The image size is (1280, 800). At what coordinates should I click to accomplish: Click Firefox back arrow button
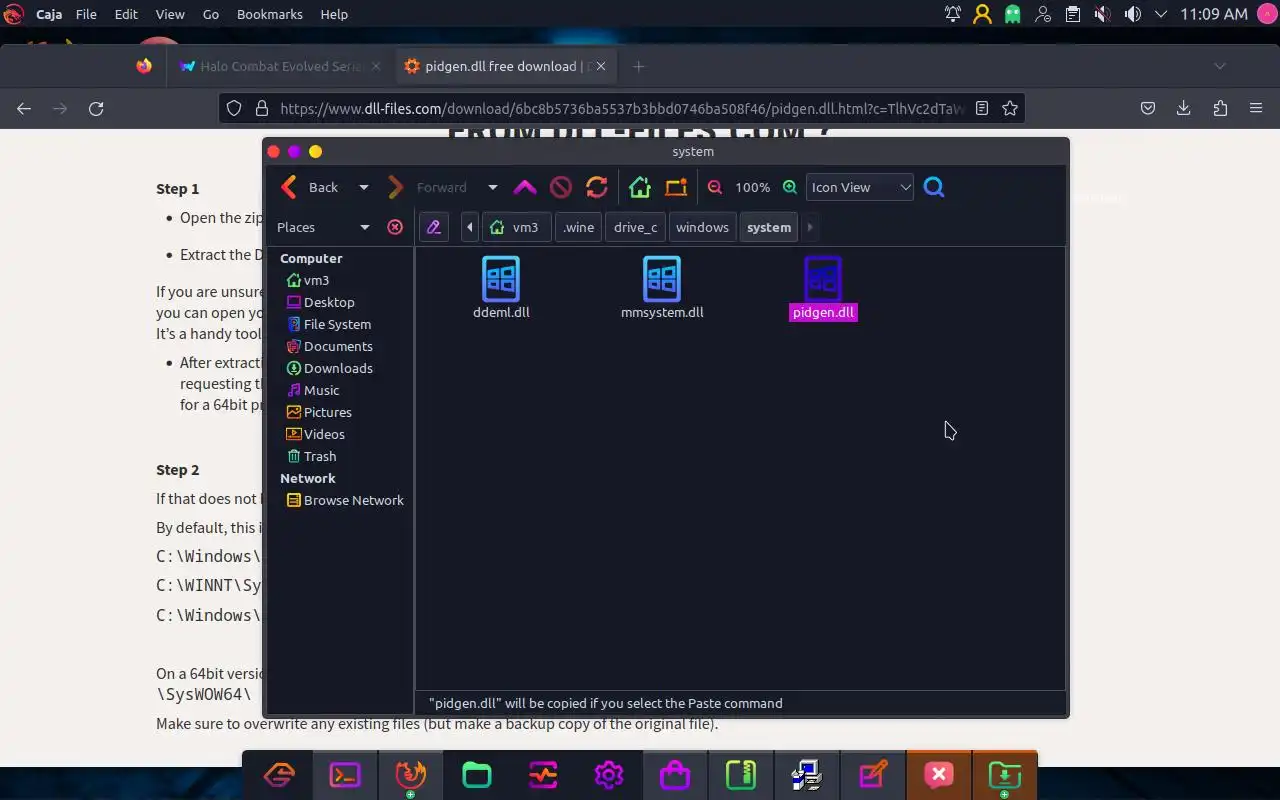pos(24,108)
